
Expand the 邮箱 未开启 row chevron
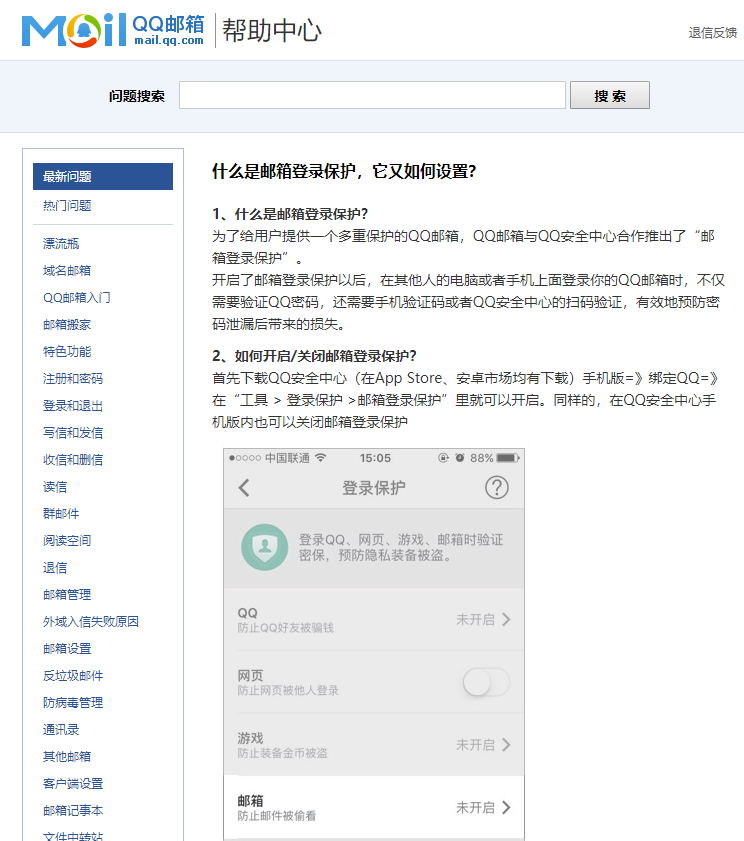[x=506, y=807]
